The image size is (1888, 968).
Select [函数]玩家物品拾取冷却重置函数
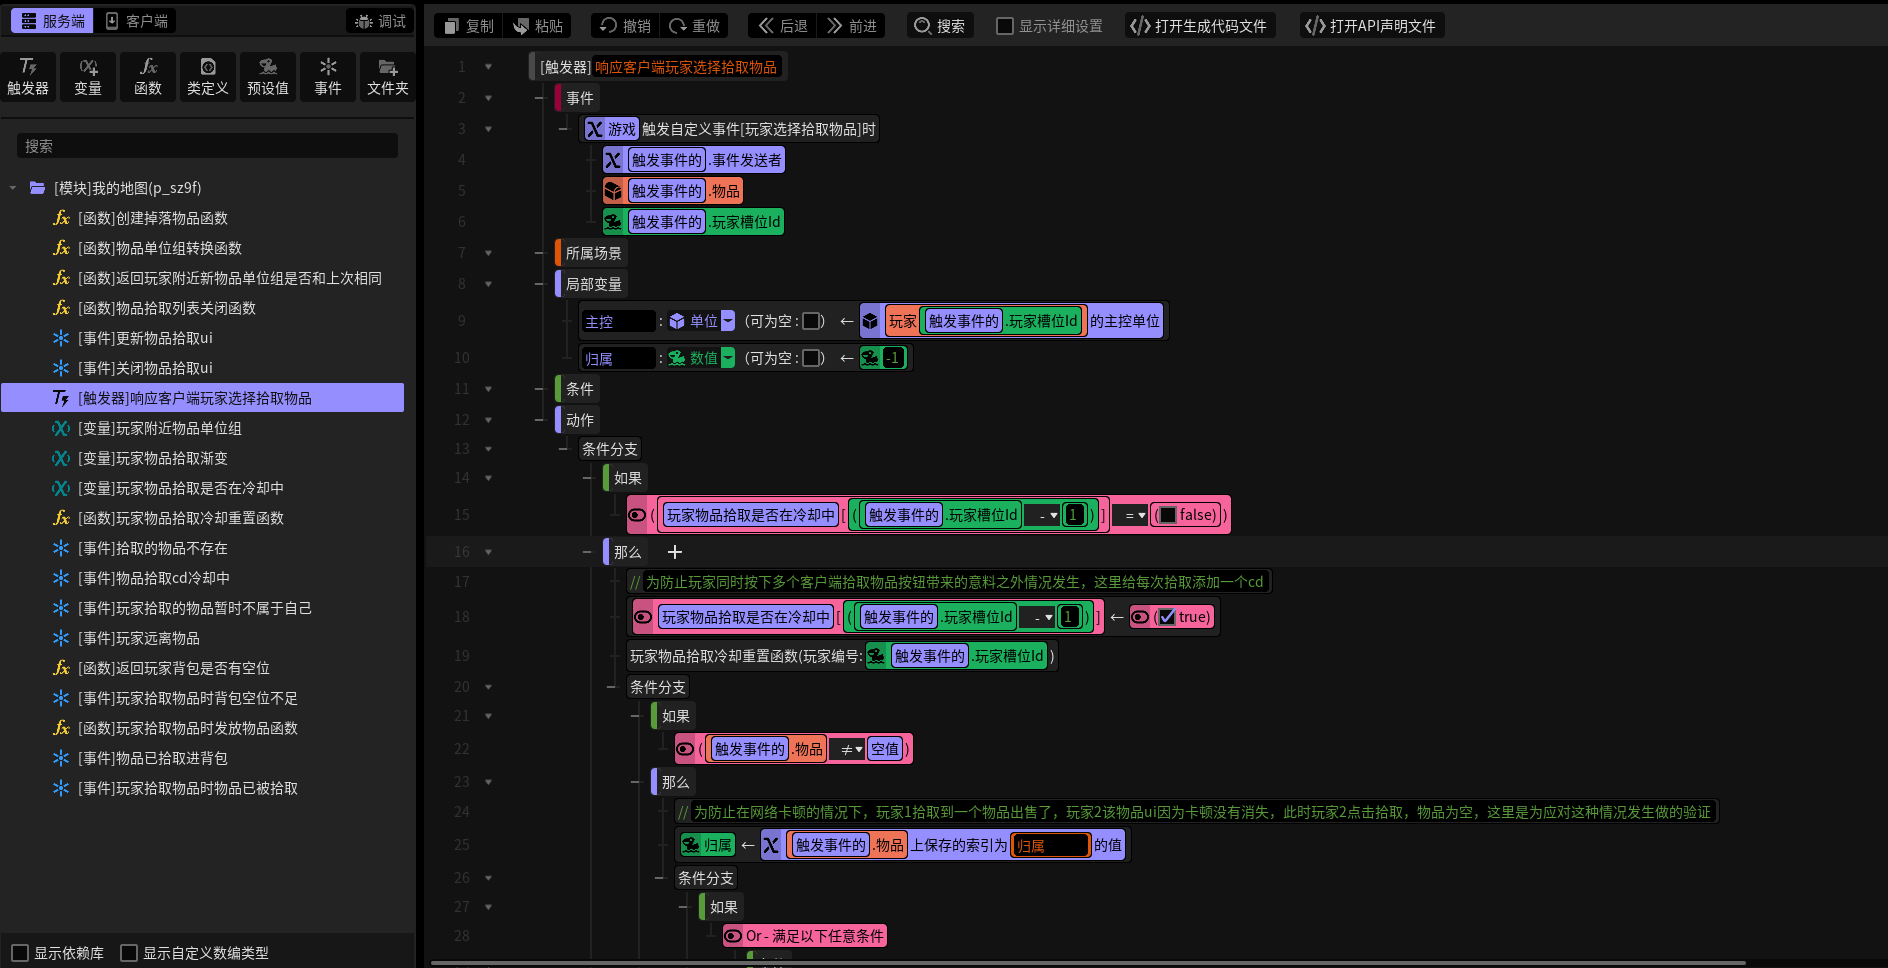(181, 518)
